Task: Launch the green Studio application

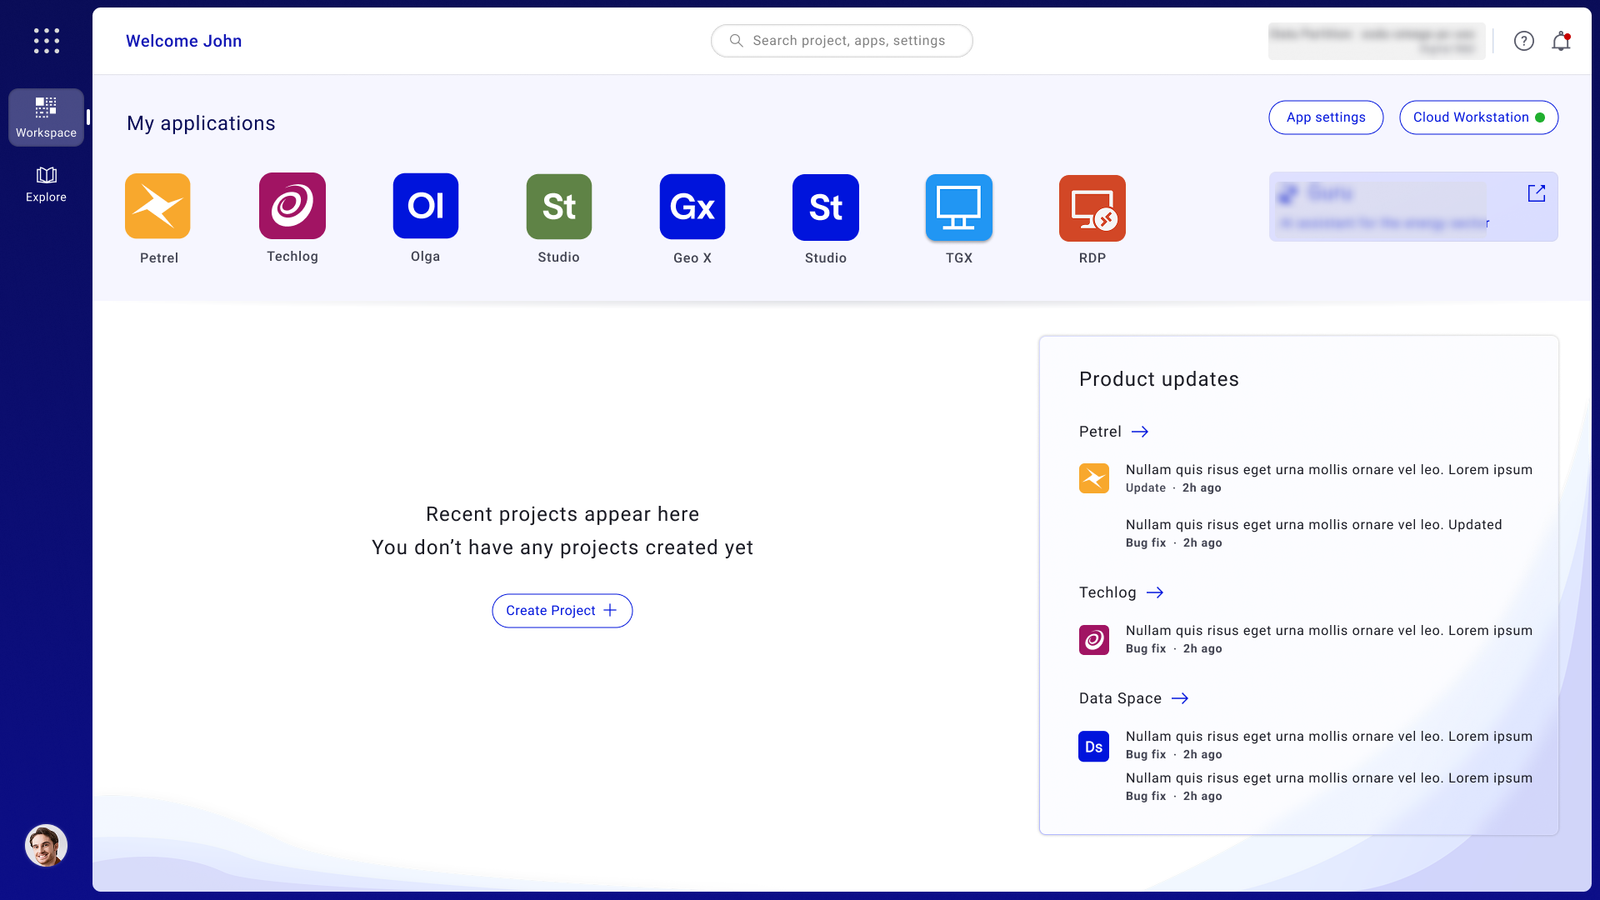Action: pyautogui.click(x=559, y=206)
